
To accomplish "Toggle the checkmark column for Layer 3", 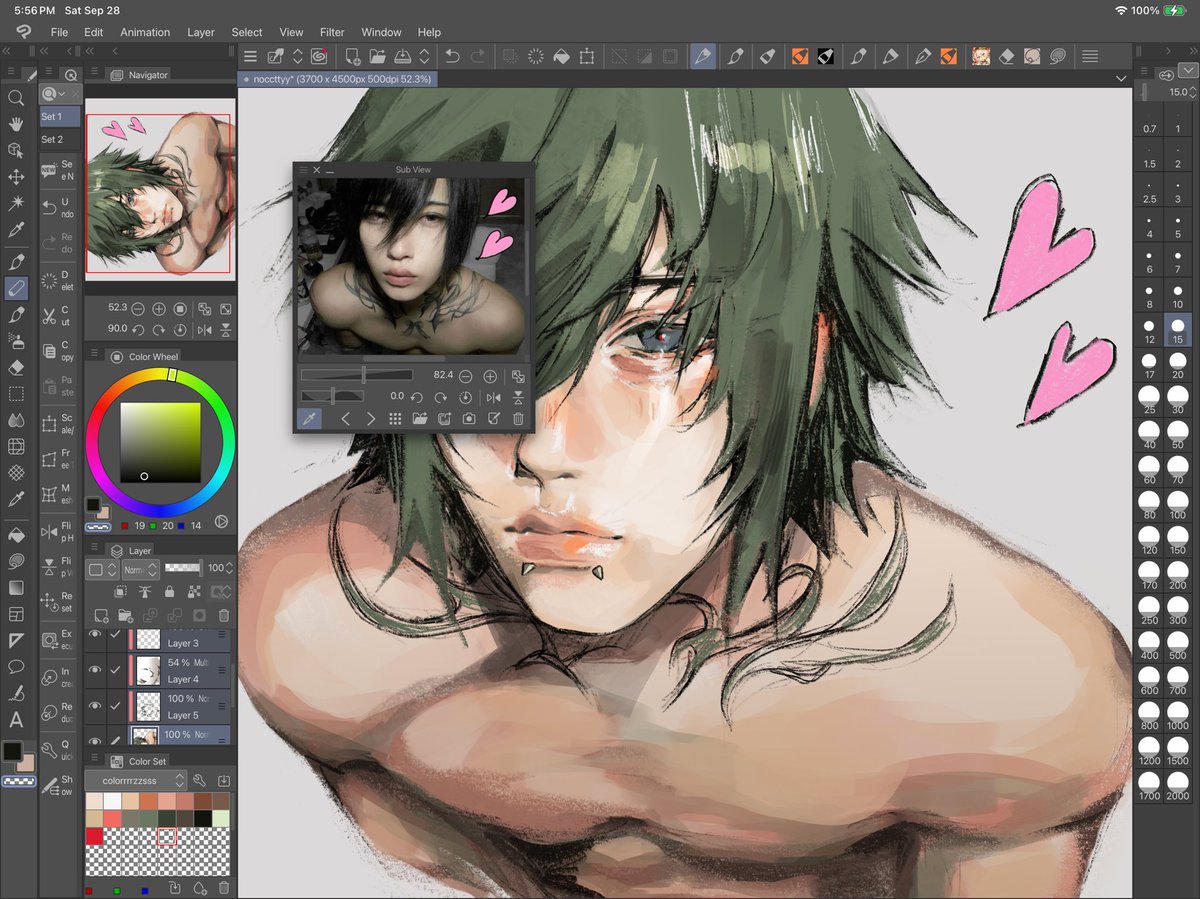I will coord(116,634).
